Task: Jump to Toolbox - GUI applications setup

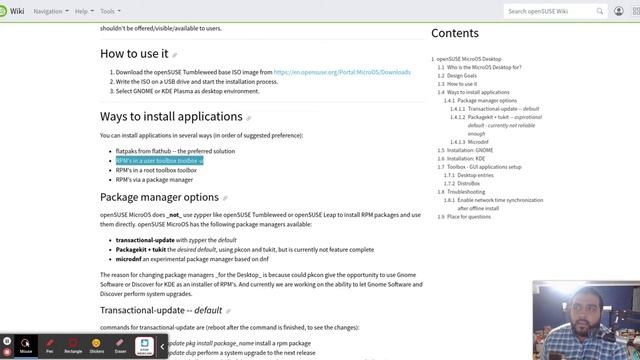Action: tap(484, 167)
